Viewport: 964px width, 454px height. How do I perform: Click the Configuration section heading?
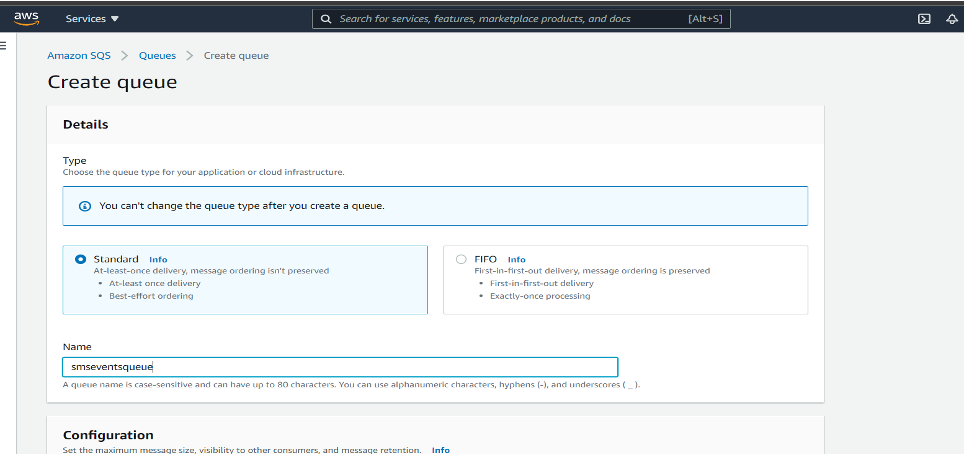point(108,435)
